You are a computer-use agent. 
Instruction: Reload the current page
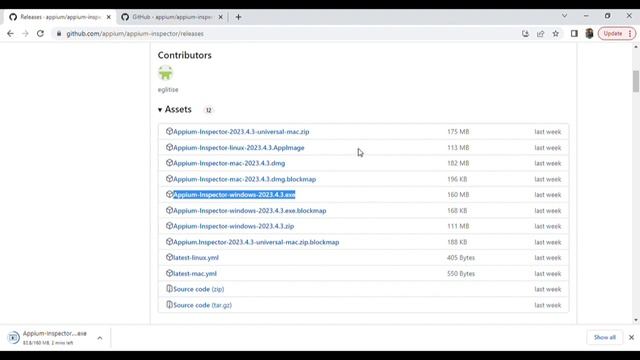pos(40,34)
